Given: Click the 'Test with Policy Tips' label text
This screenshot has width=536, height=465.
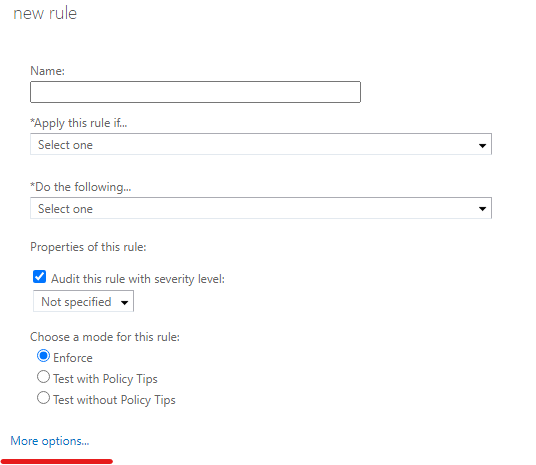Looking at the screenshot, I should tap(105, 379).
